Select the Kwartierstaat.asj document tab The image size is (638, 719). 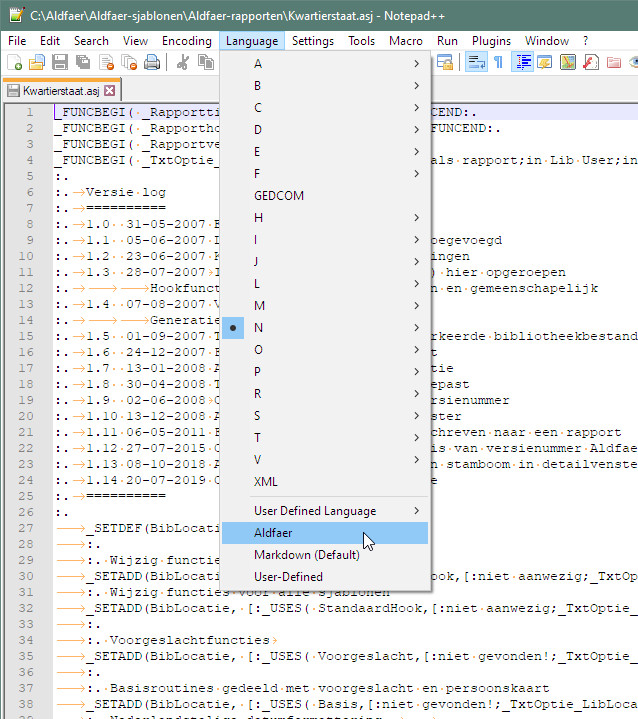[61, 90]
